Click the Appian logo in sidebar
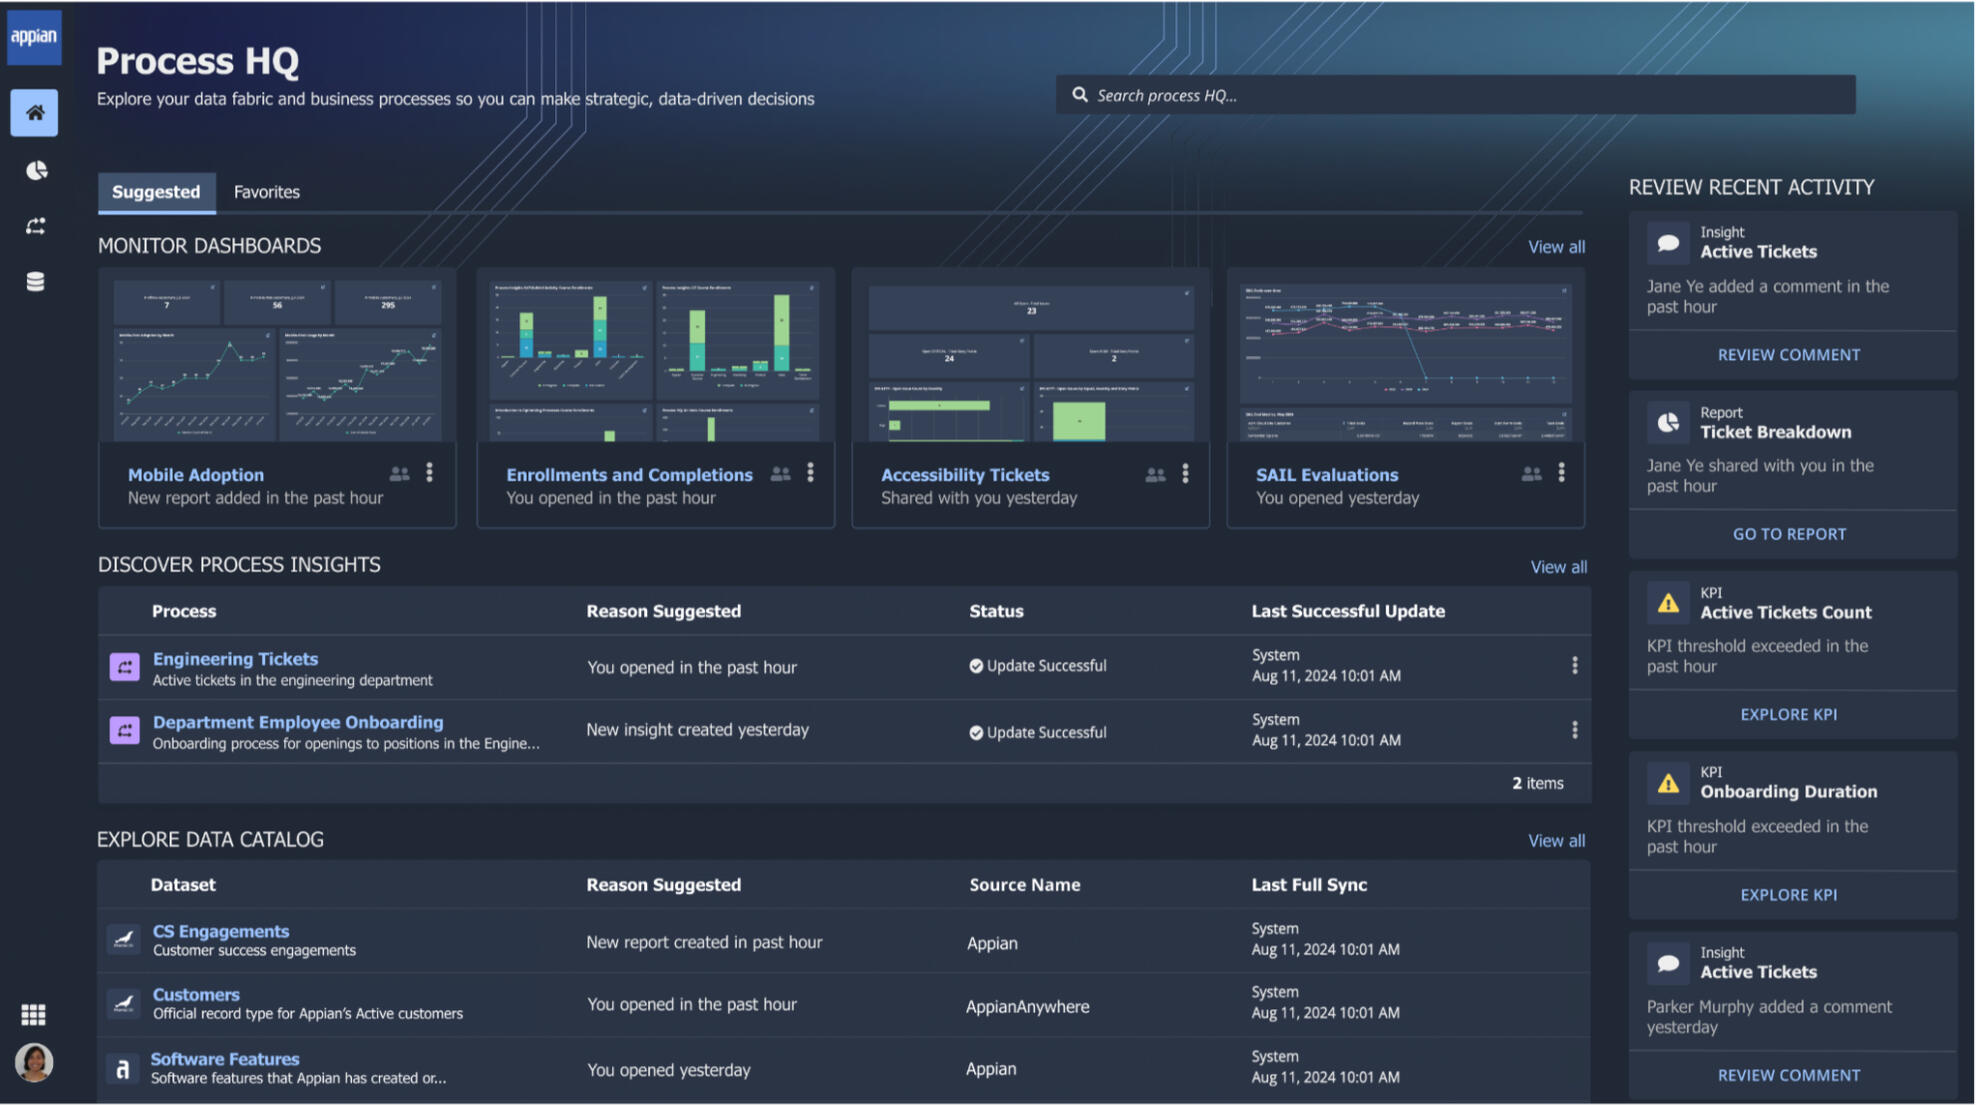The image size is (1979, 1106). [x=34, y=36]
